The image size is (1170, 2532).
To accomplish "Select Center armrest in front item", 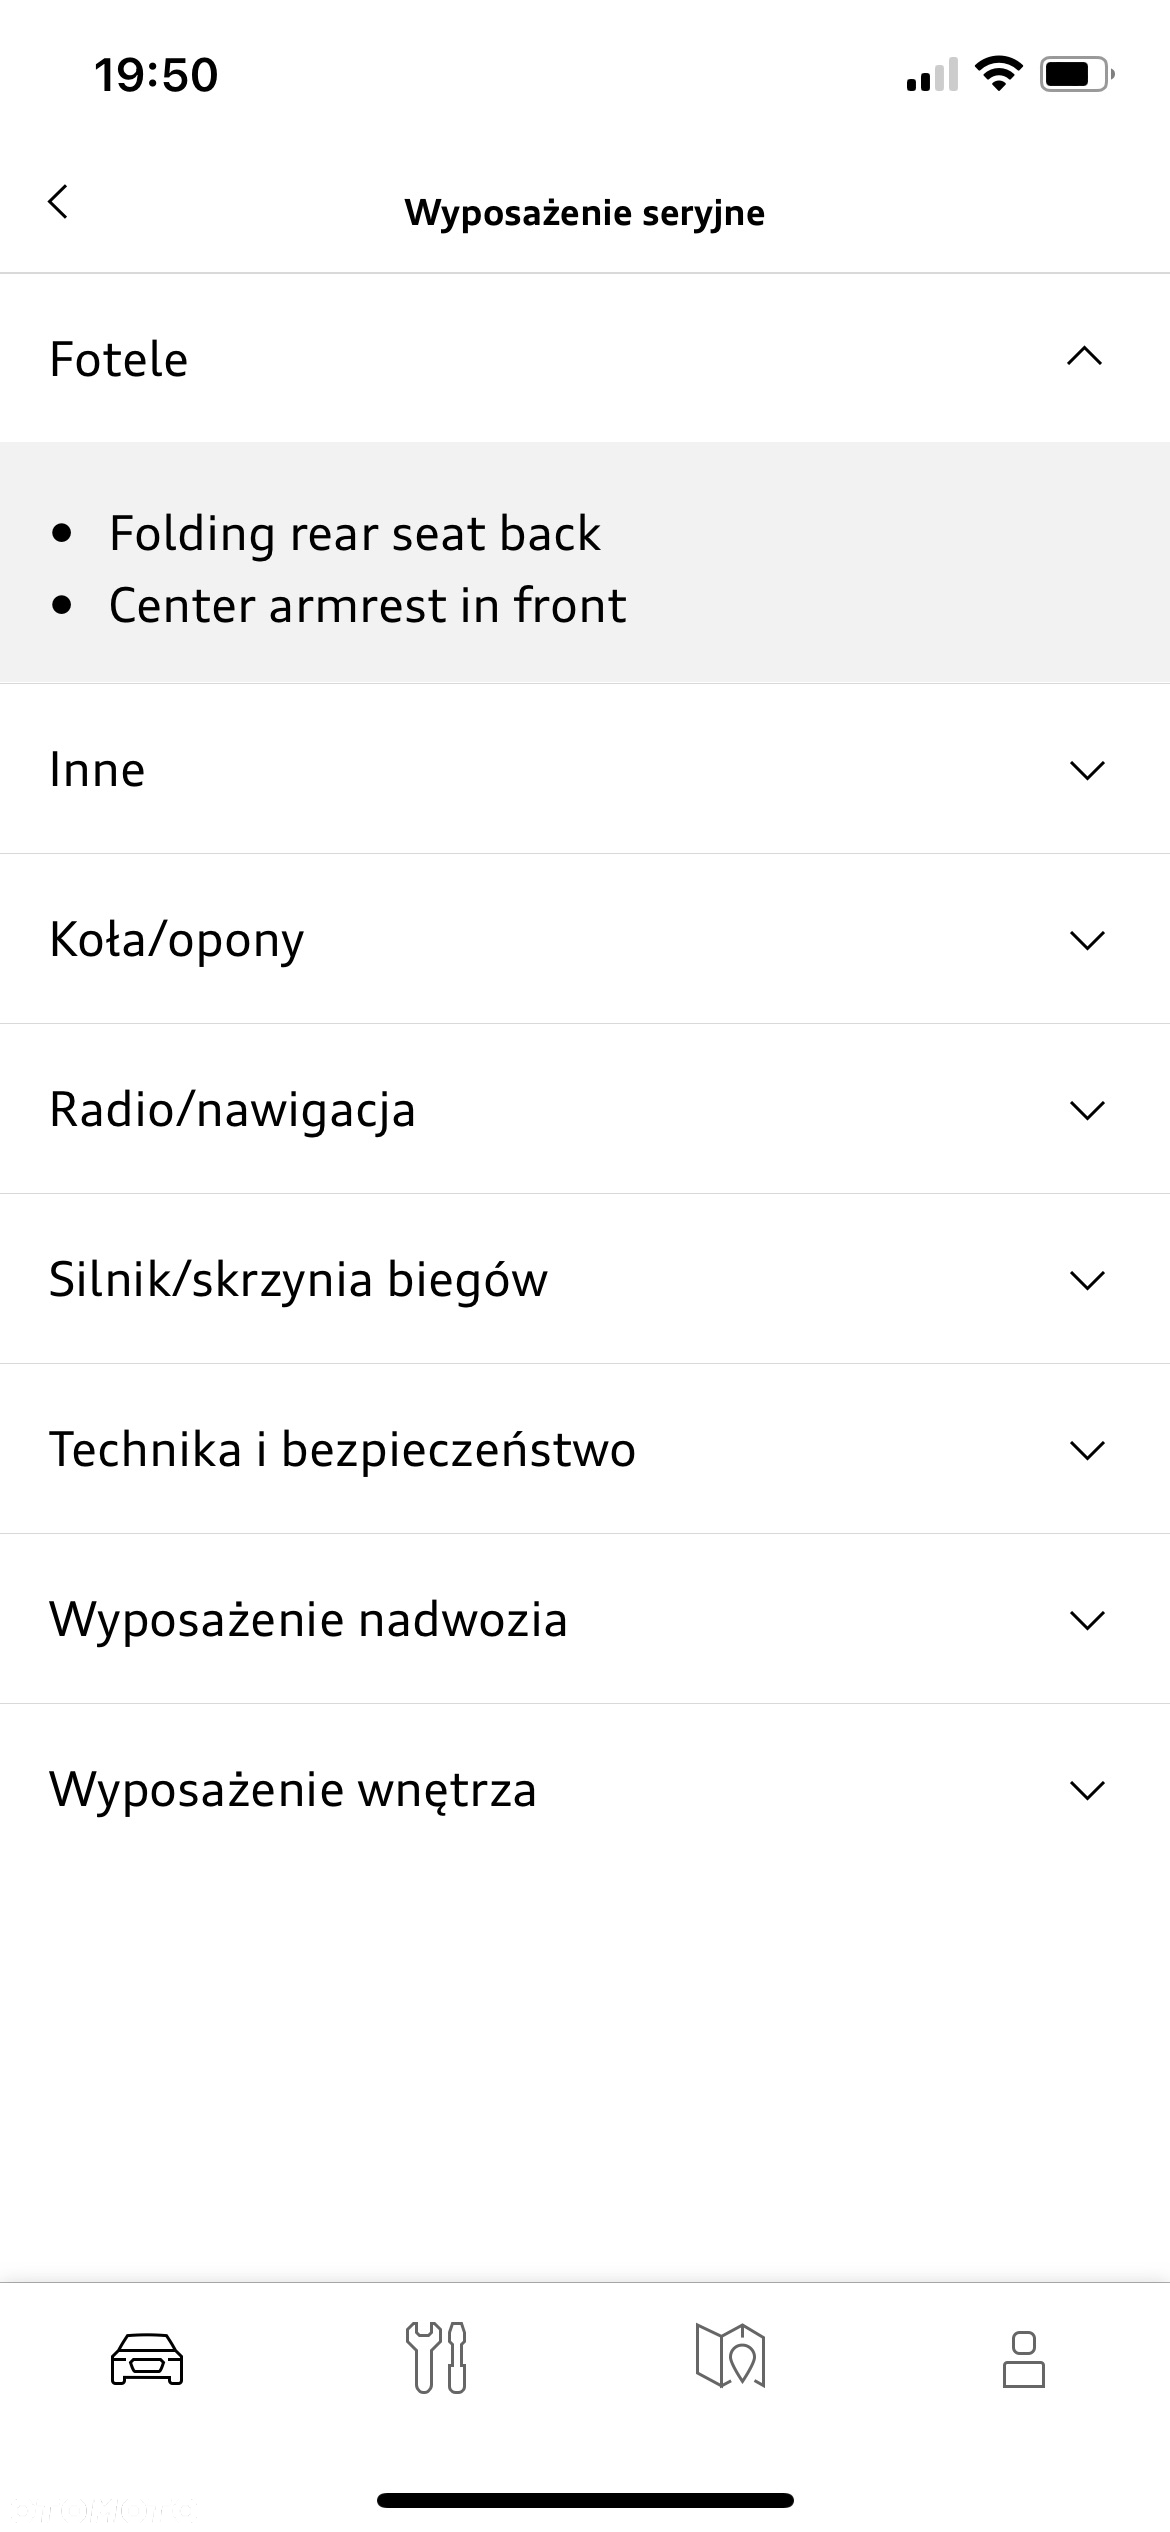I will pos(368,605).
